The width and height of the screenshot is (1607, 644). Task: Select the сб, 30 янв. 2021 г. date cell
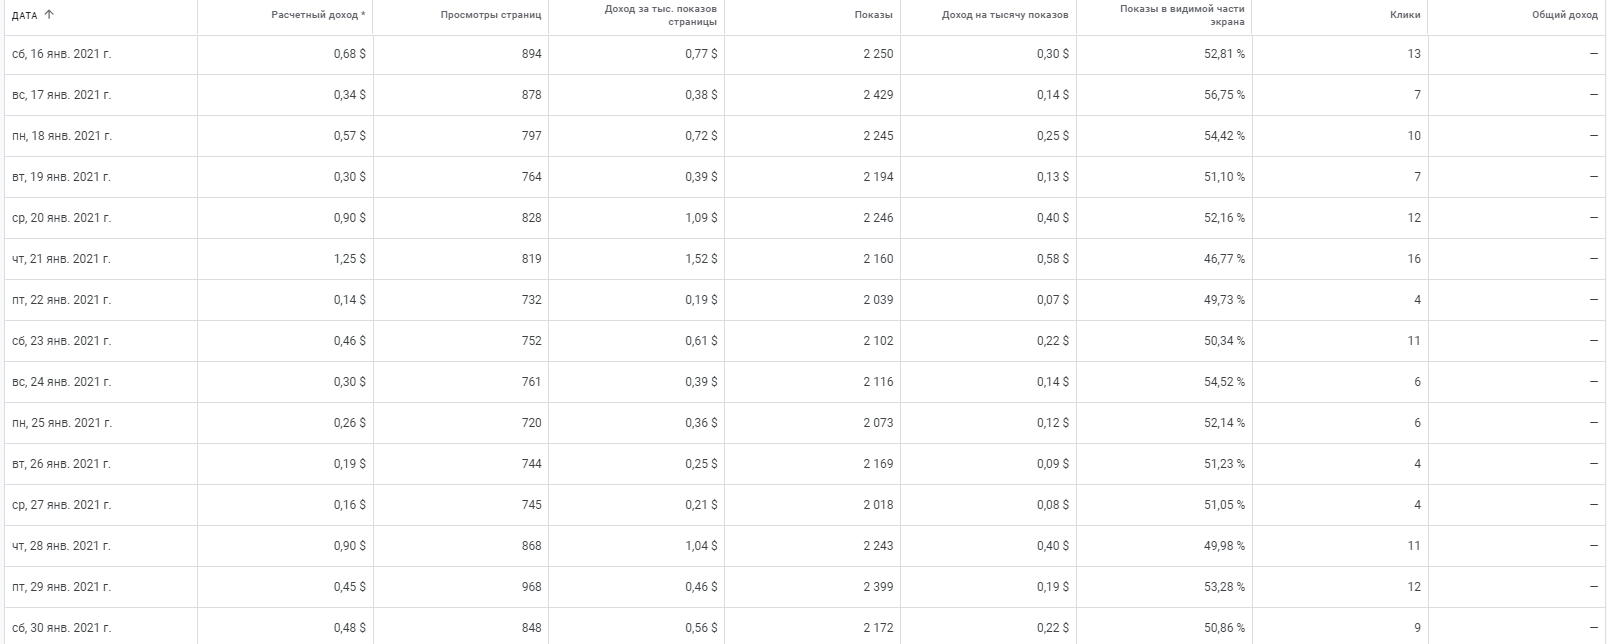click(x=61, y=628)
